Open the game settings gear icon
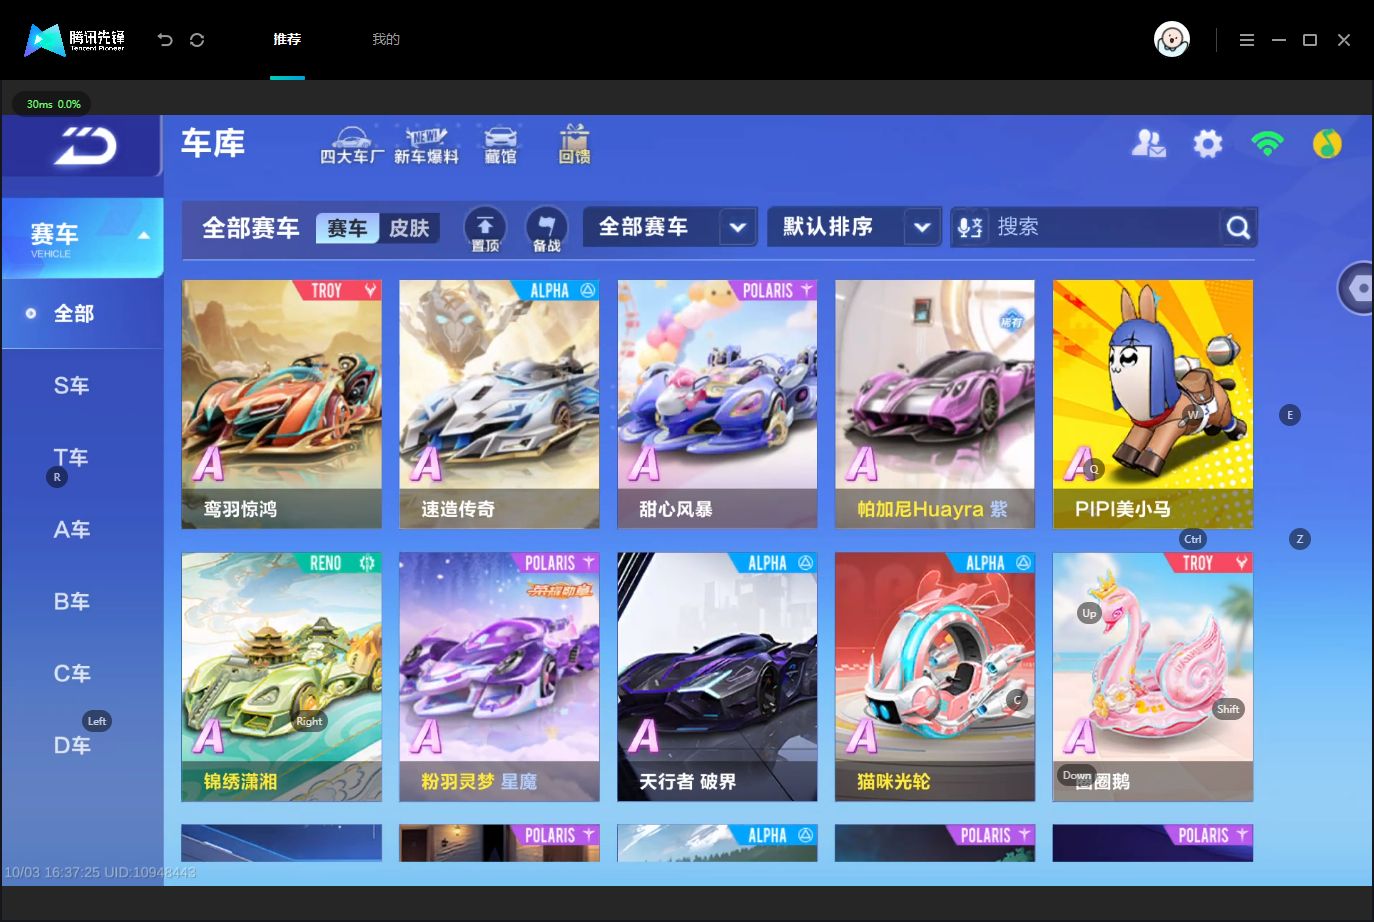This screenshot has width=1374, height=922. [x=1208, y=144]
